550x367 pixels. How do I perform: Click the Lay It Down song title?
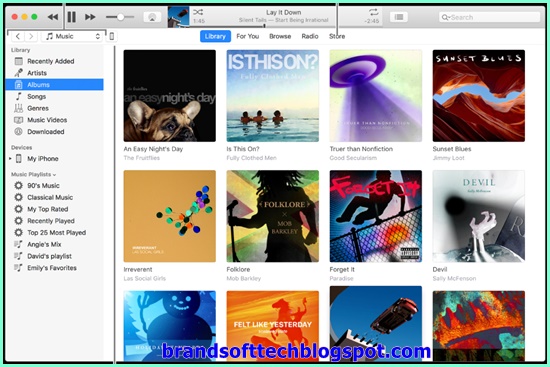283,12
